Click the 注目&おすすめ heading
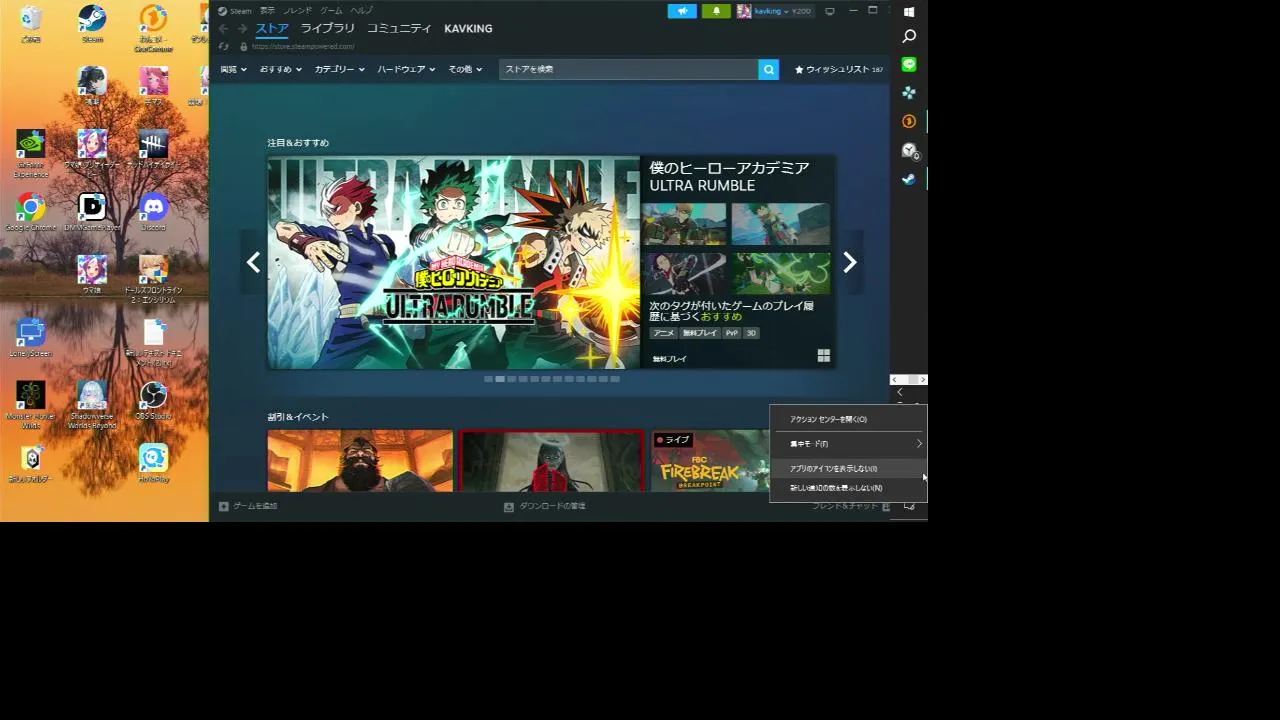The height and width of the screenshot is (720, 1280). (298, 143)
